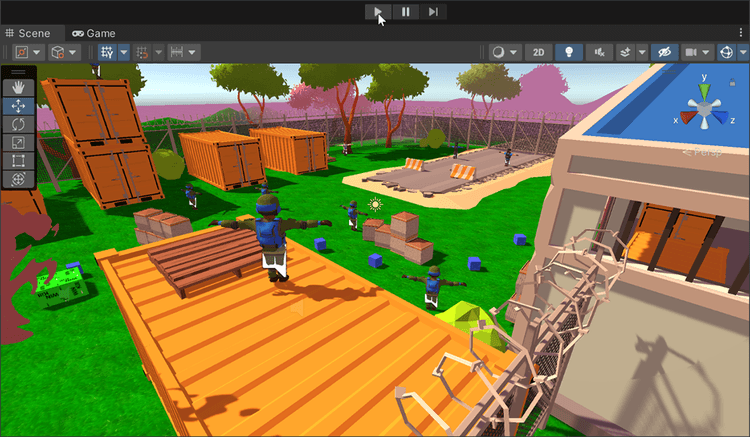The image size is (750, 437).
Task: Select the Rect tool
Action: (18, 160)
